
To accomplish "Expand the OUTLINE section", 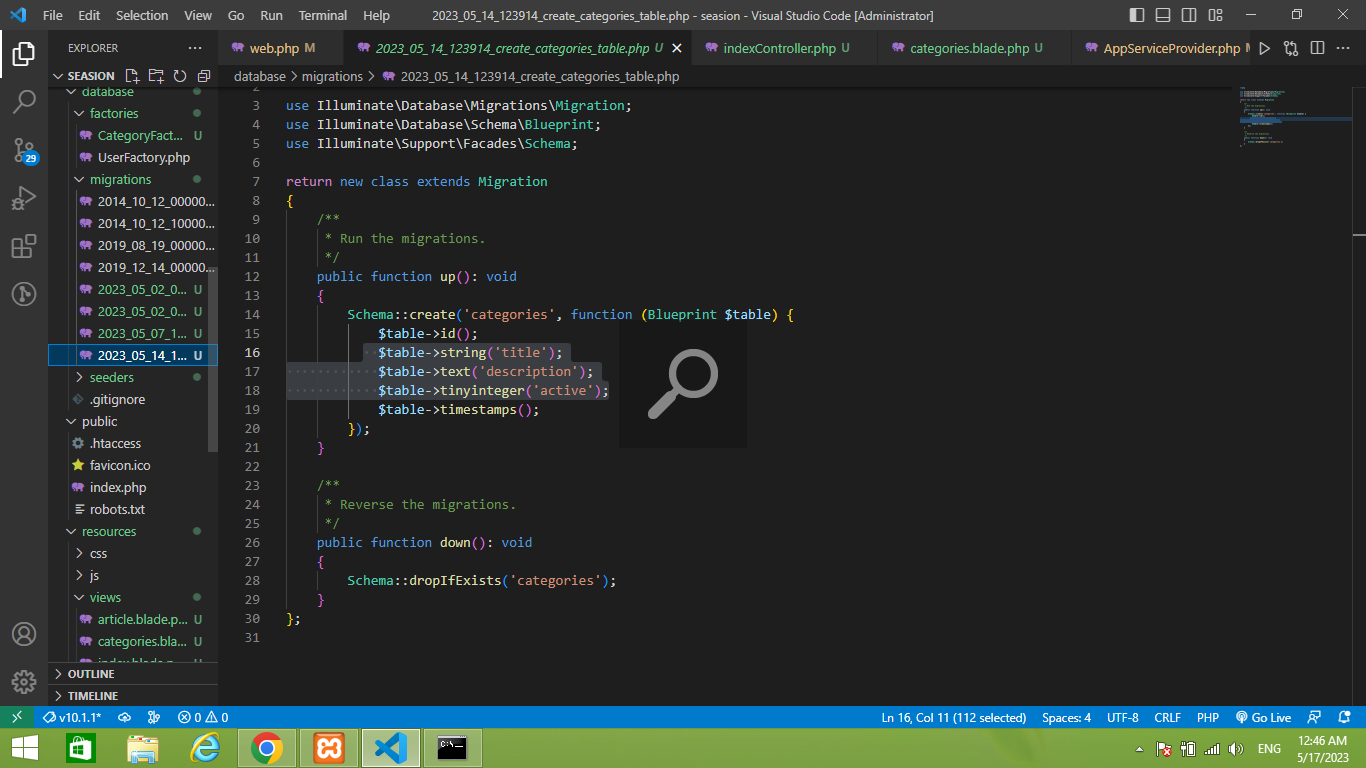I will tap(133, 674).
